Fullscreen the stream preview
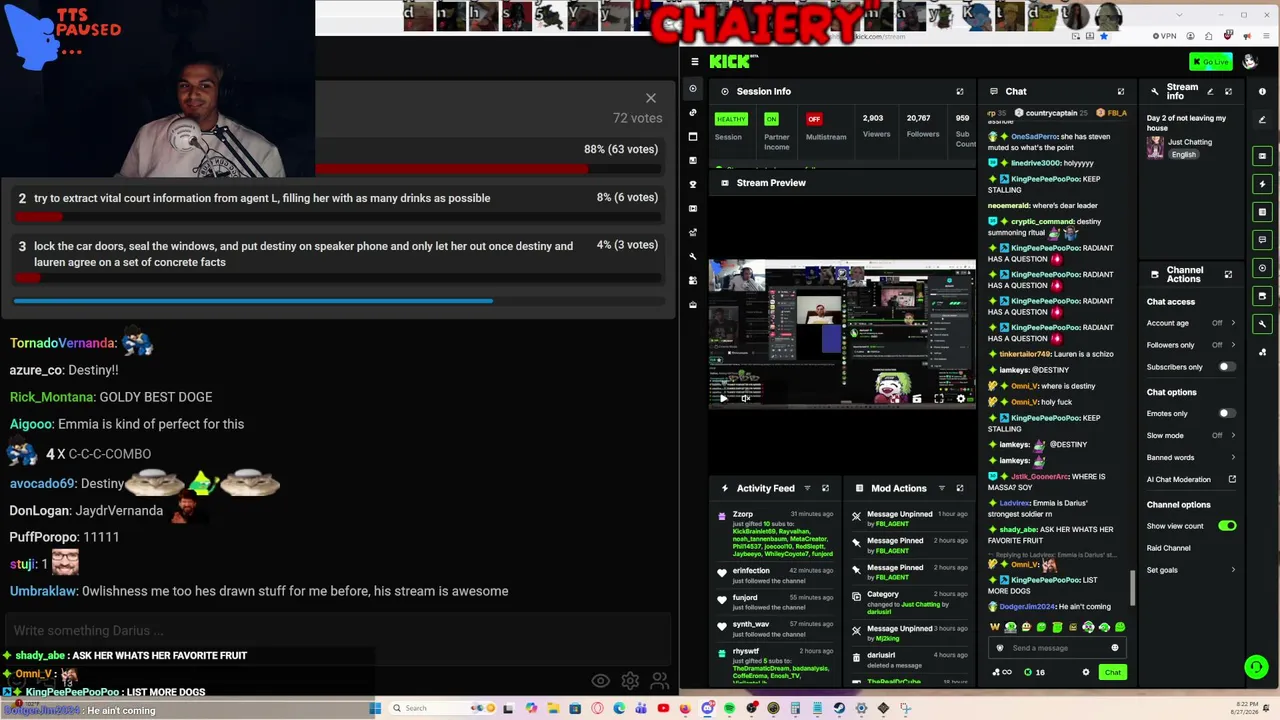The image size is (1280, 720). click(939, 399)
